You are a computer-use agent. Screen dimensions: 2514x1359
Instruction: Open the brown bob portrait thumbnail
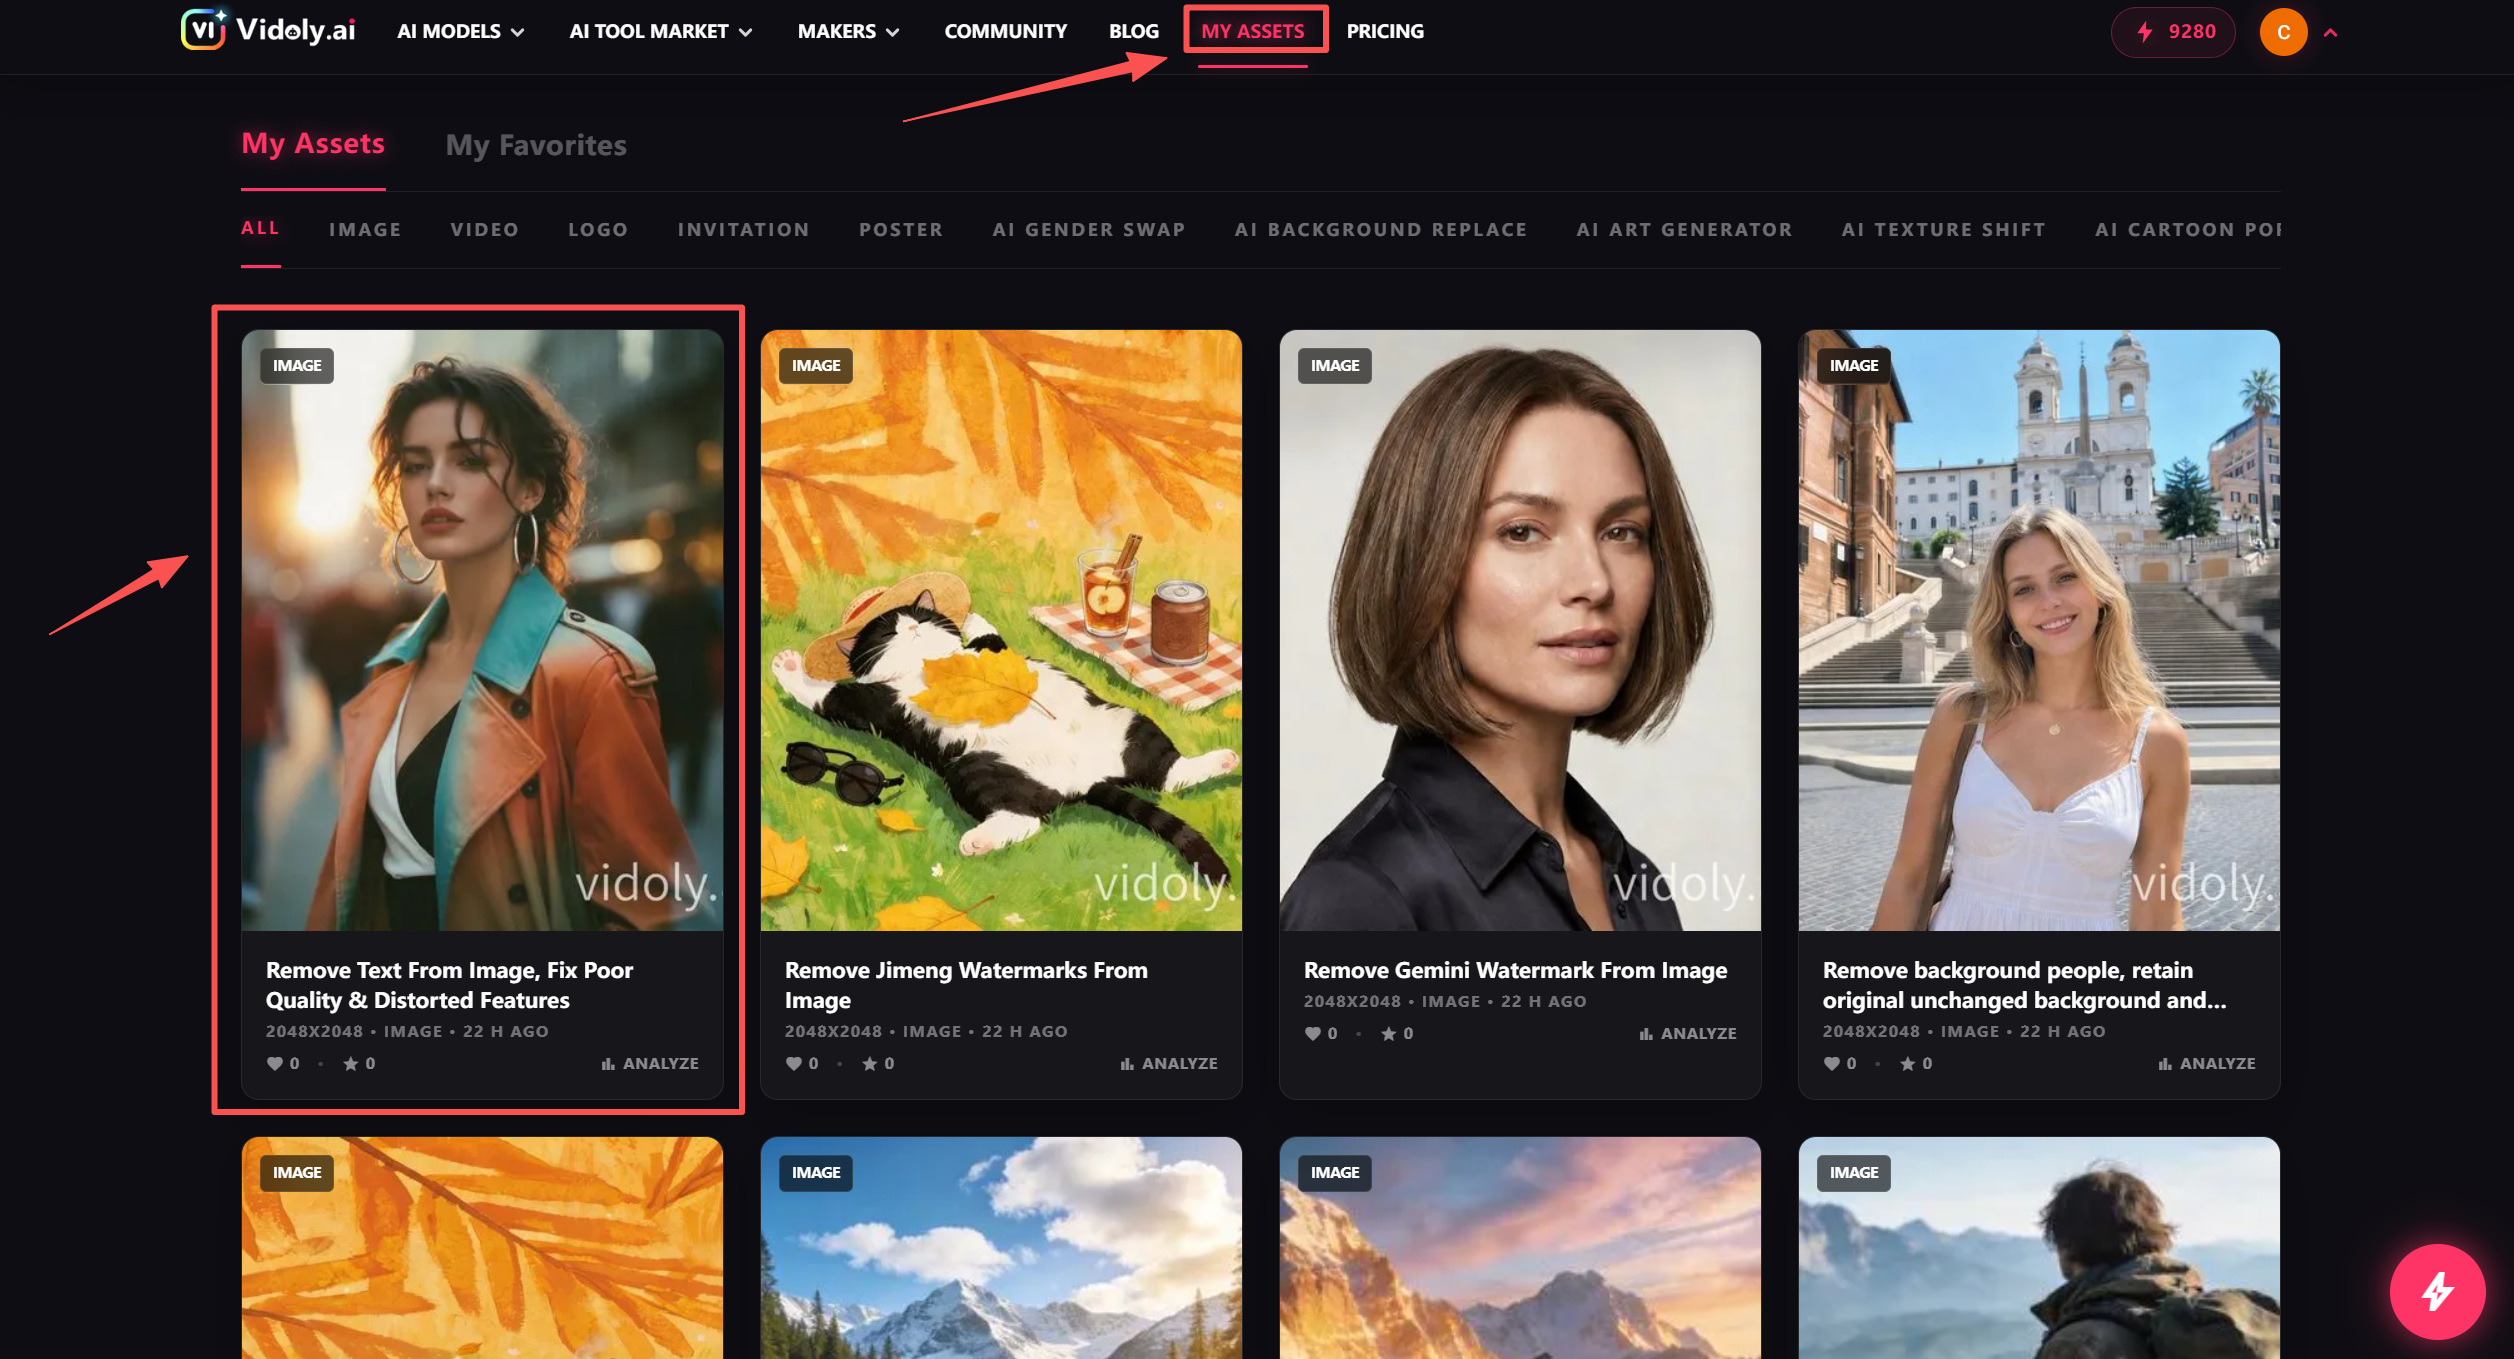pos(1520,630)
